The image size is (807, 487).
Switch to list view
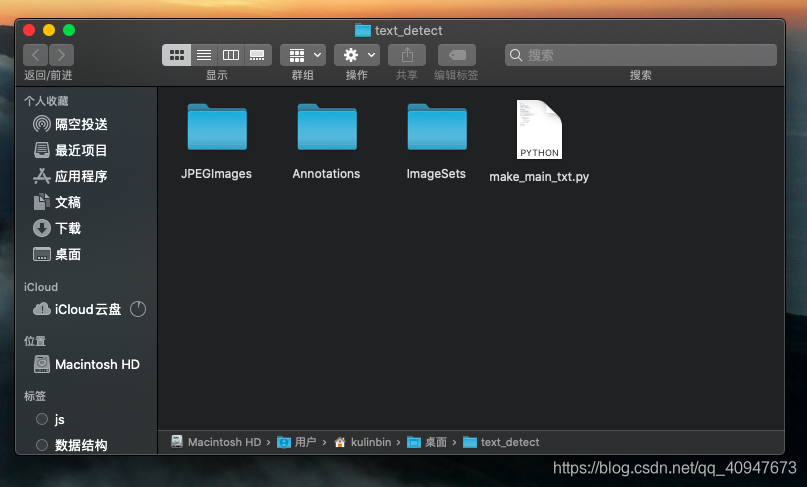pyautogui.click(x=204, y=55)
